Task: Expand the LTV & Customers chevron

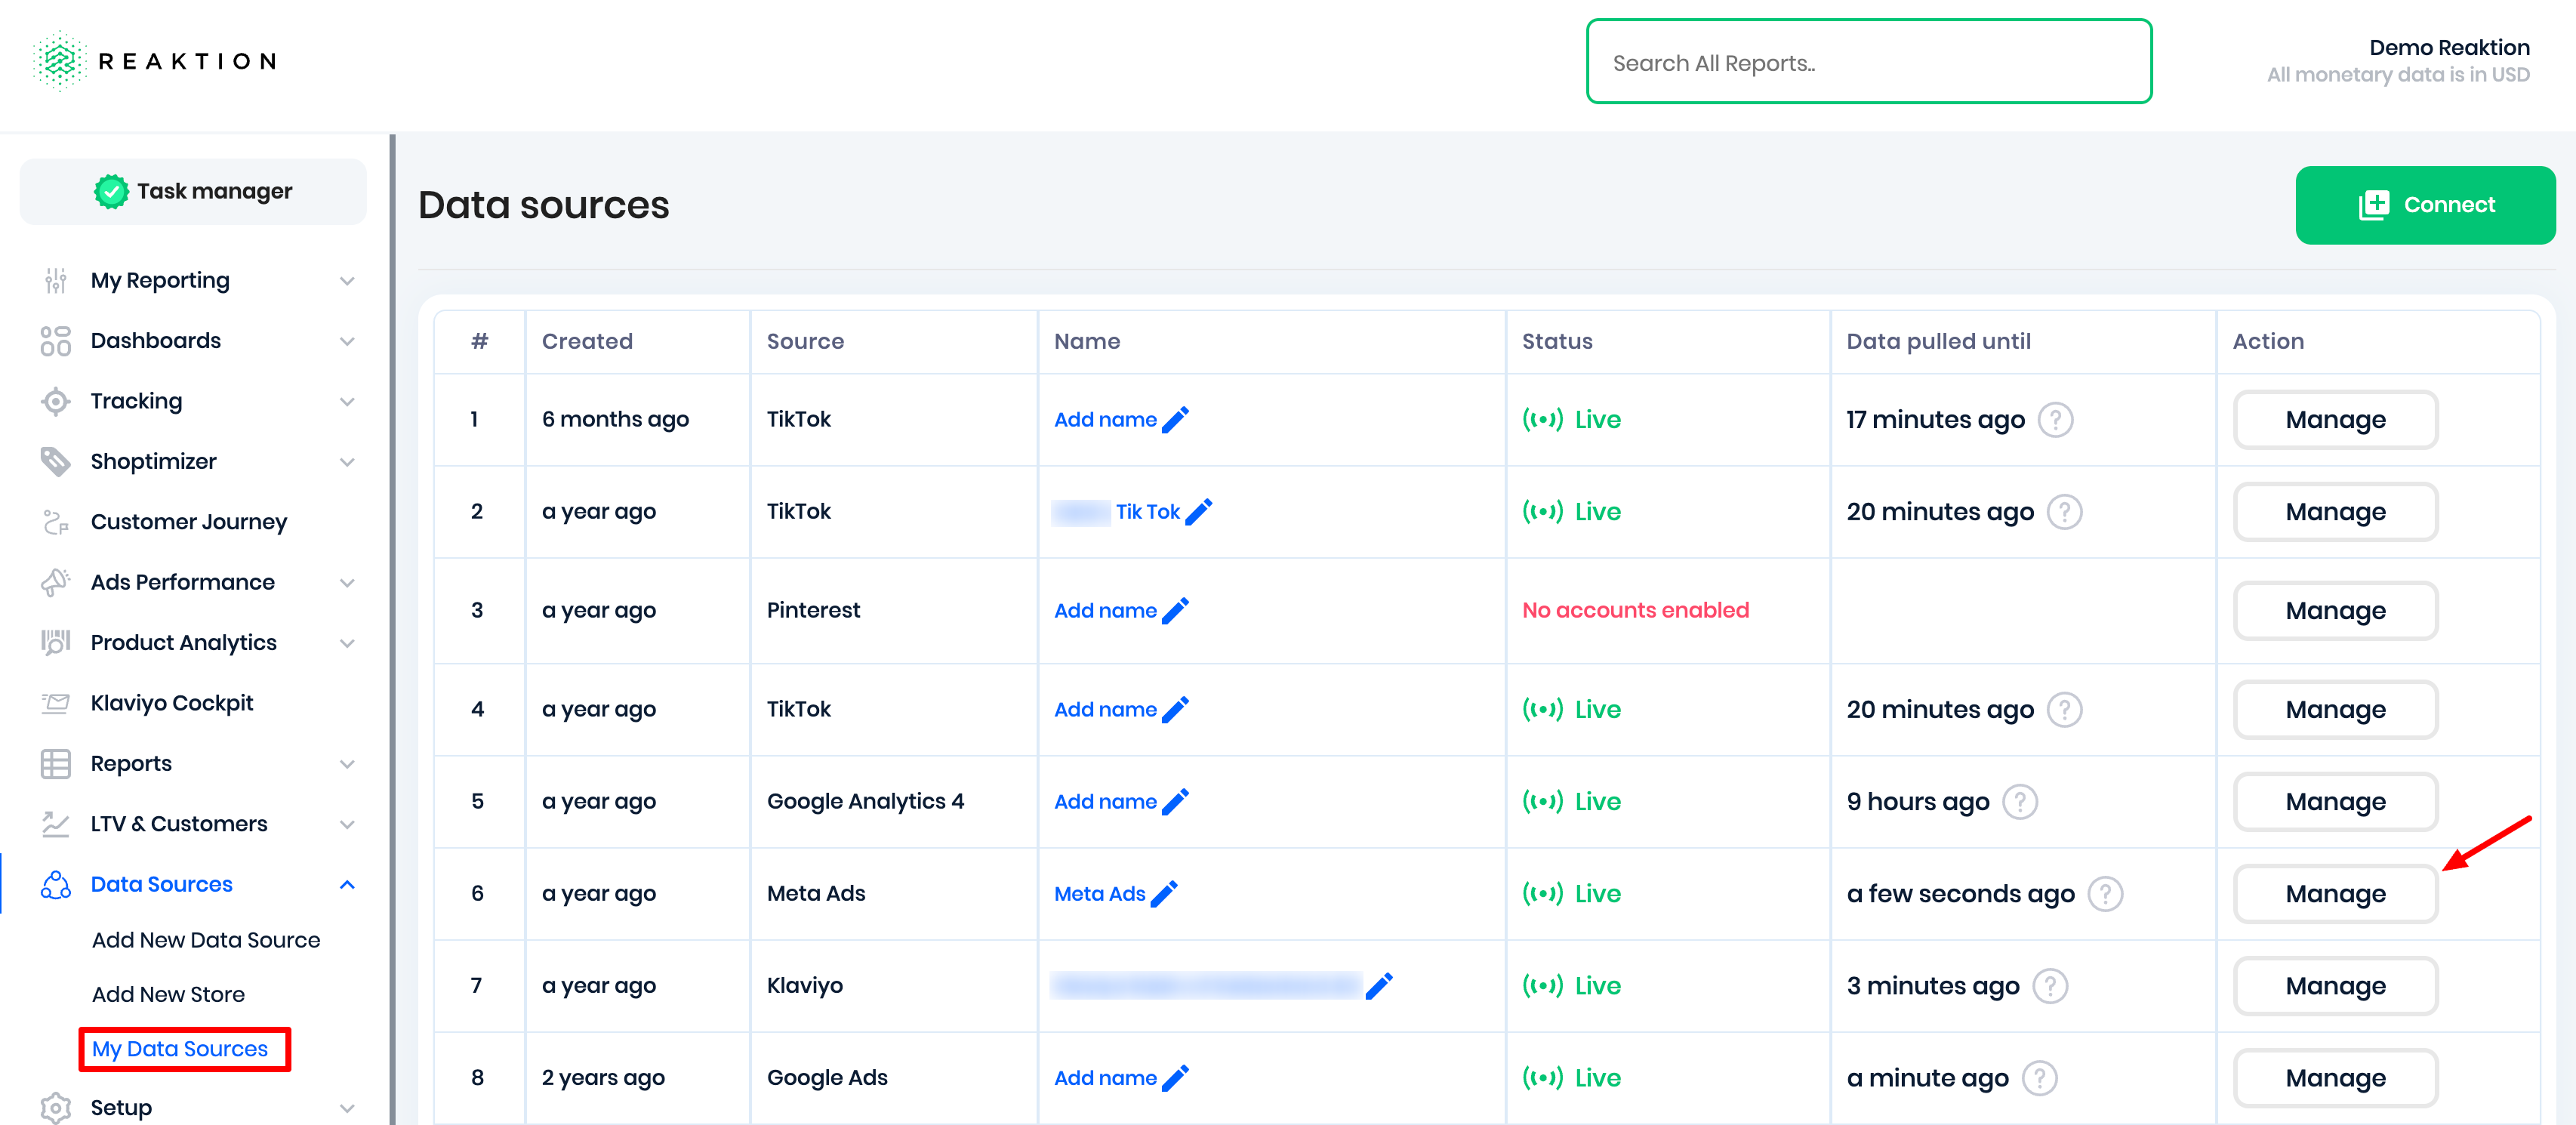Action: click(347, 825)
